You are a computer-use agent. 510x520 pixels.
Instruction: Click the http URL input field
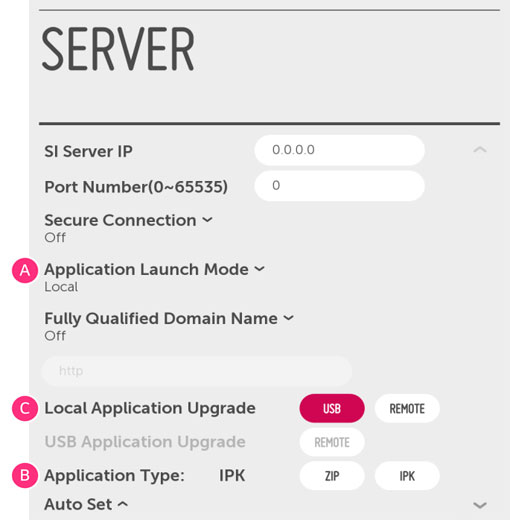tap(197, 371)
